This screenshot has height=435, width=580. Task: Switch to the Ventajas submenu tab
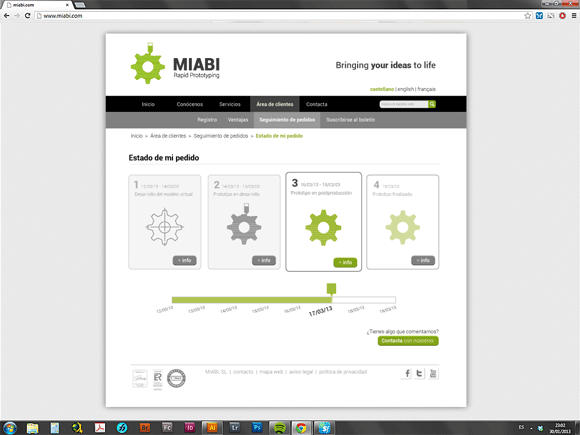click(x=238, y=120)
